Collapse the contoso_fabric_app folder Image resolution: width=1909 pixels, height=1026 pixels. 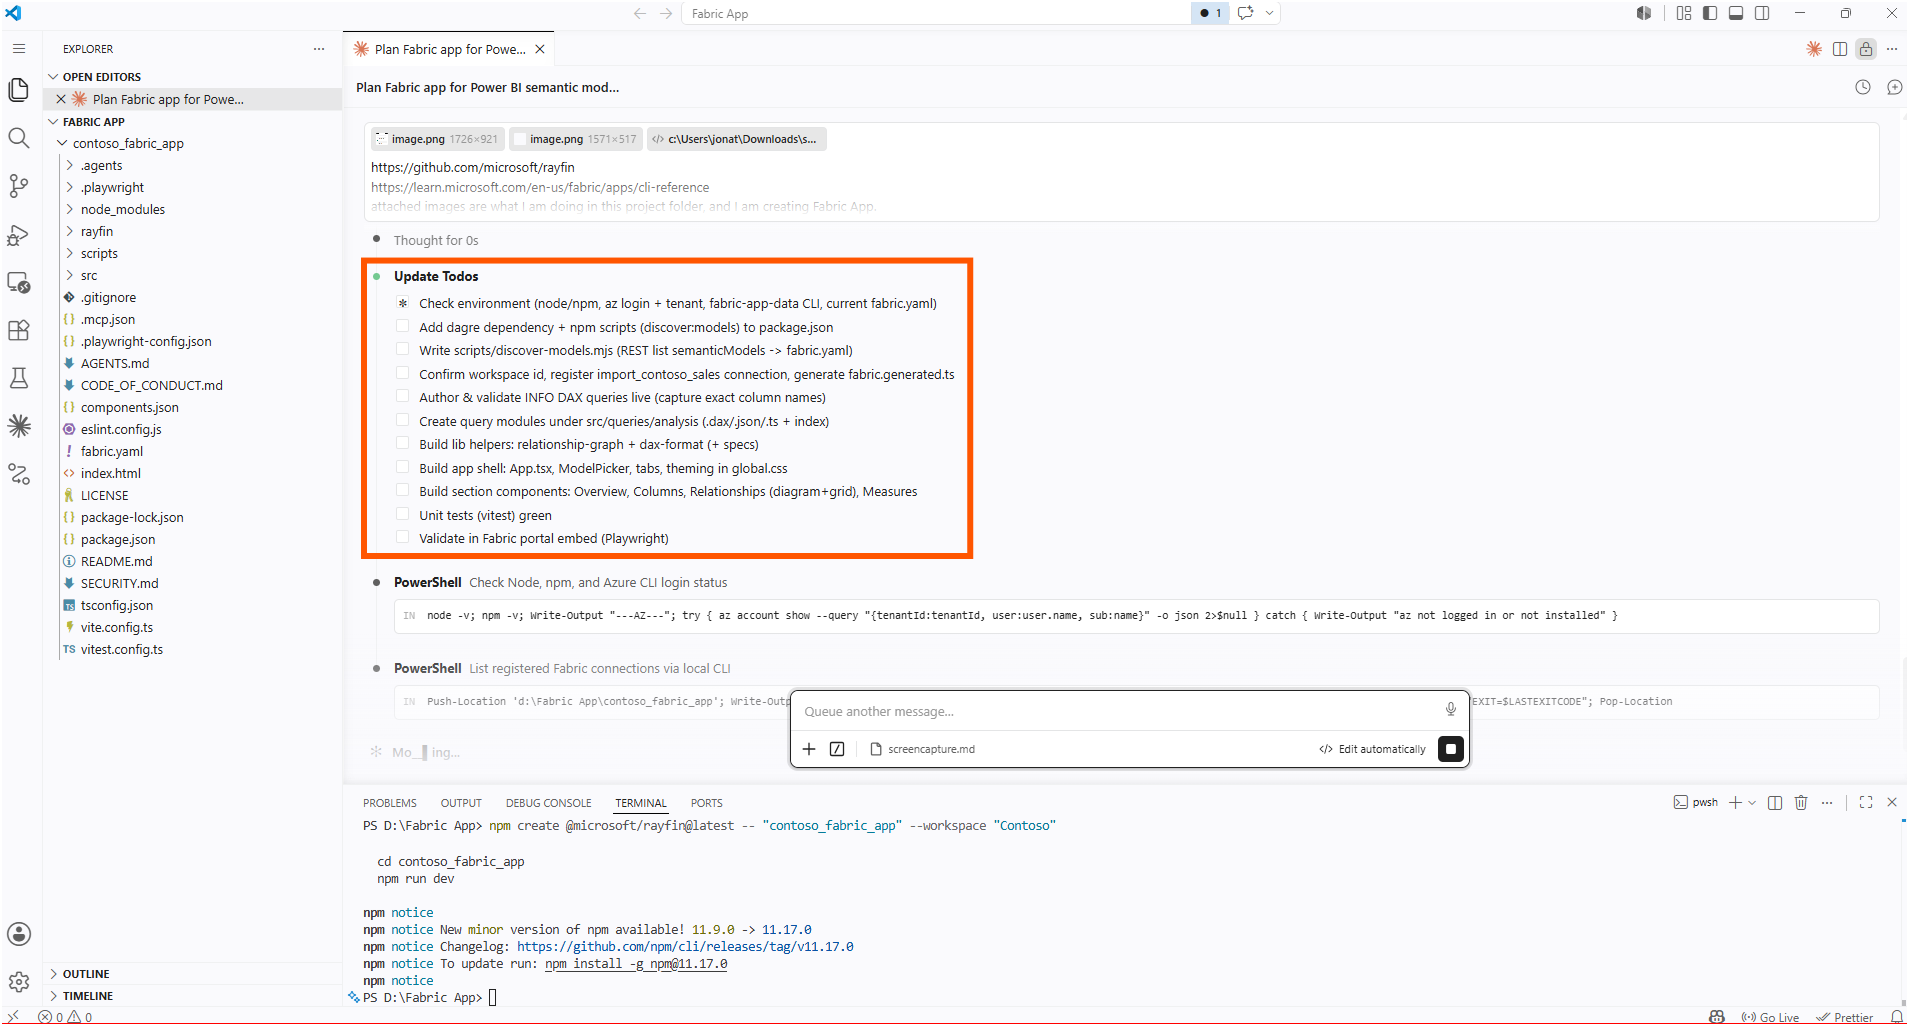62,144
